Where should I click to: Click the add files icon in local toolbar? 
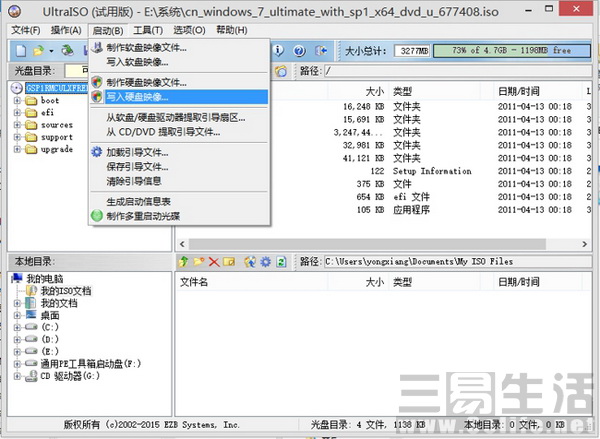pyautogui.click(x=250, y=262)
